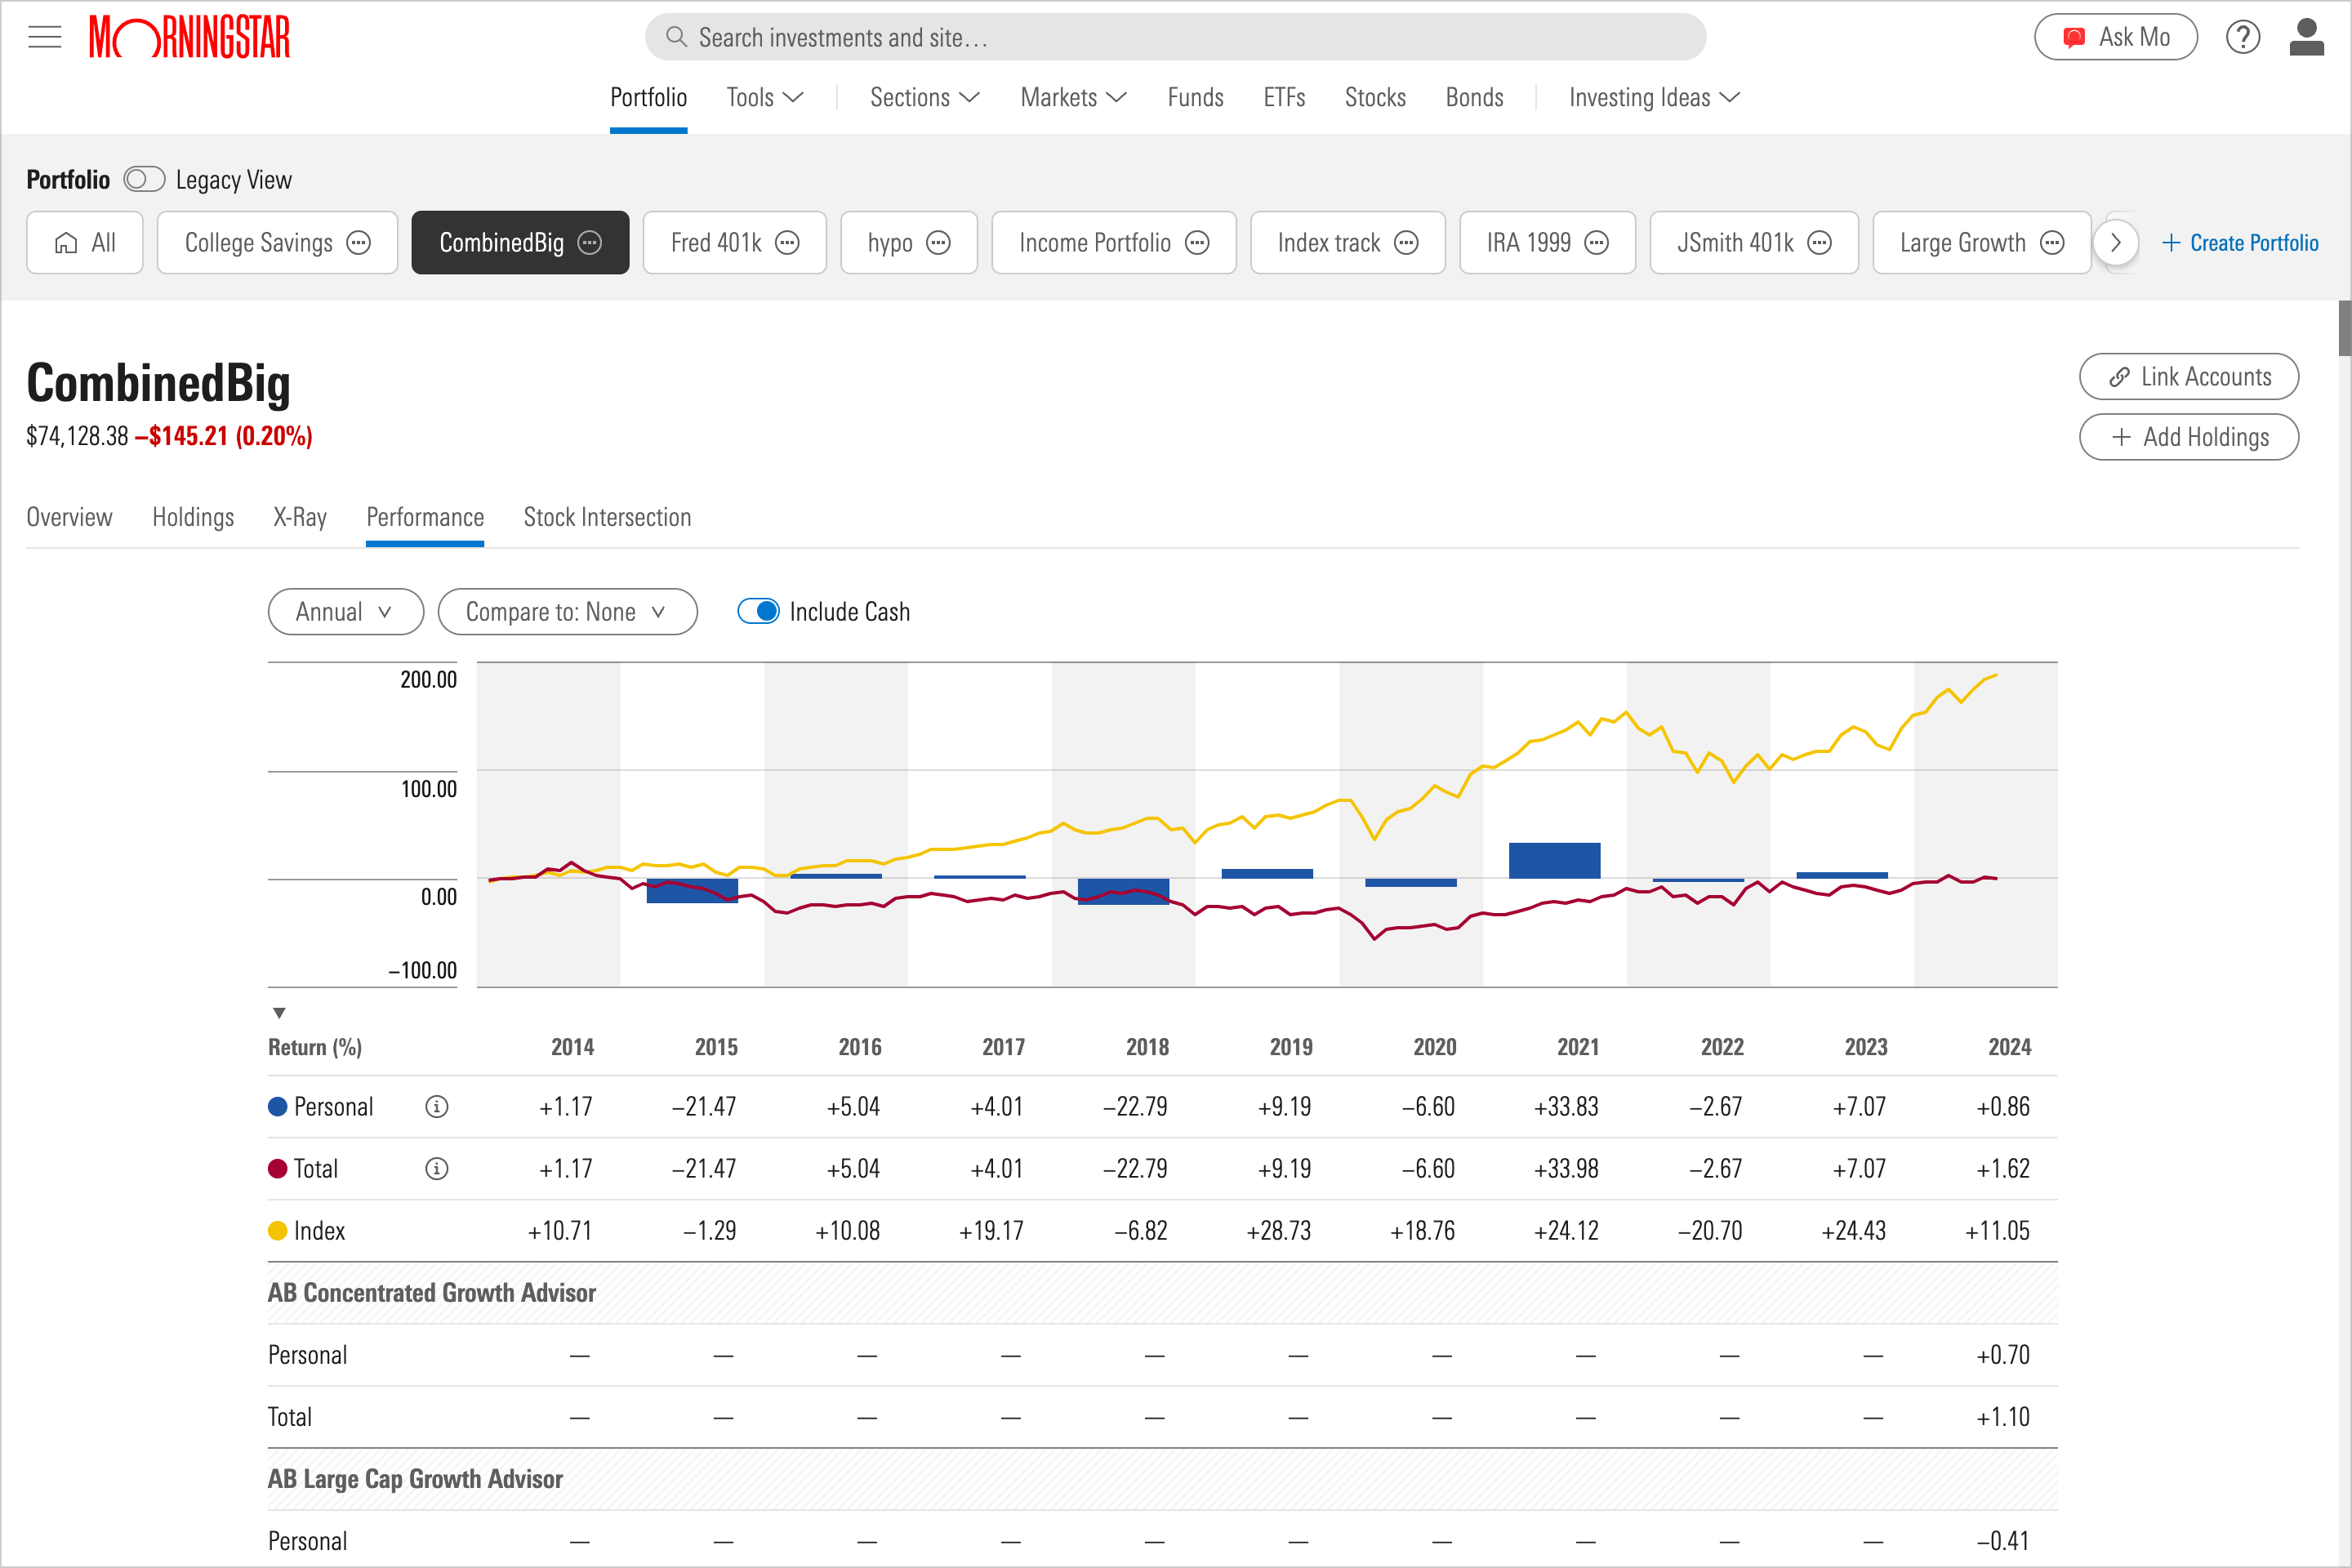Expand the Tools menu

click(765, 97)
